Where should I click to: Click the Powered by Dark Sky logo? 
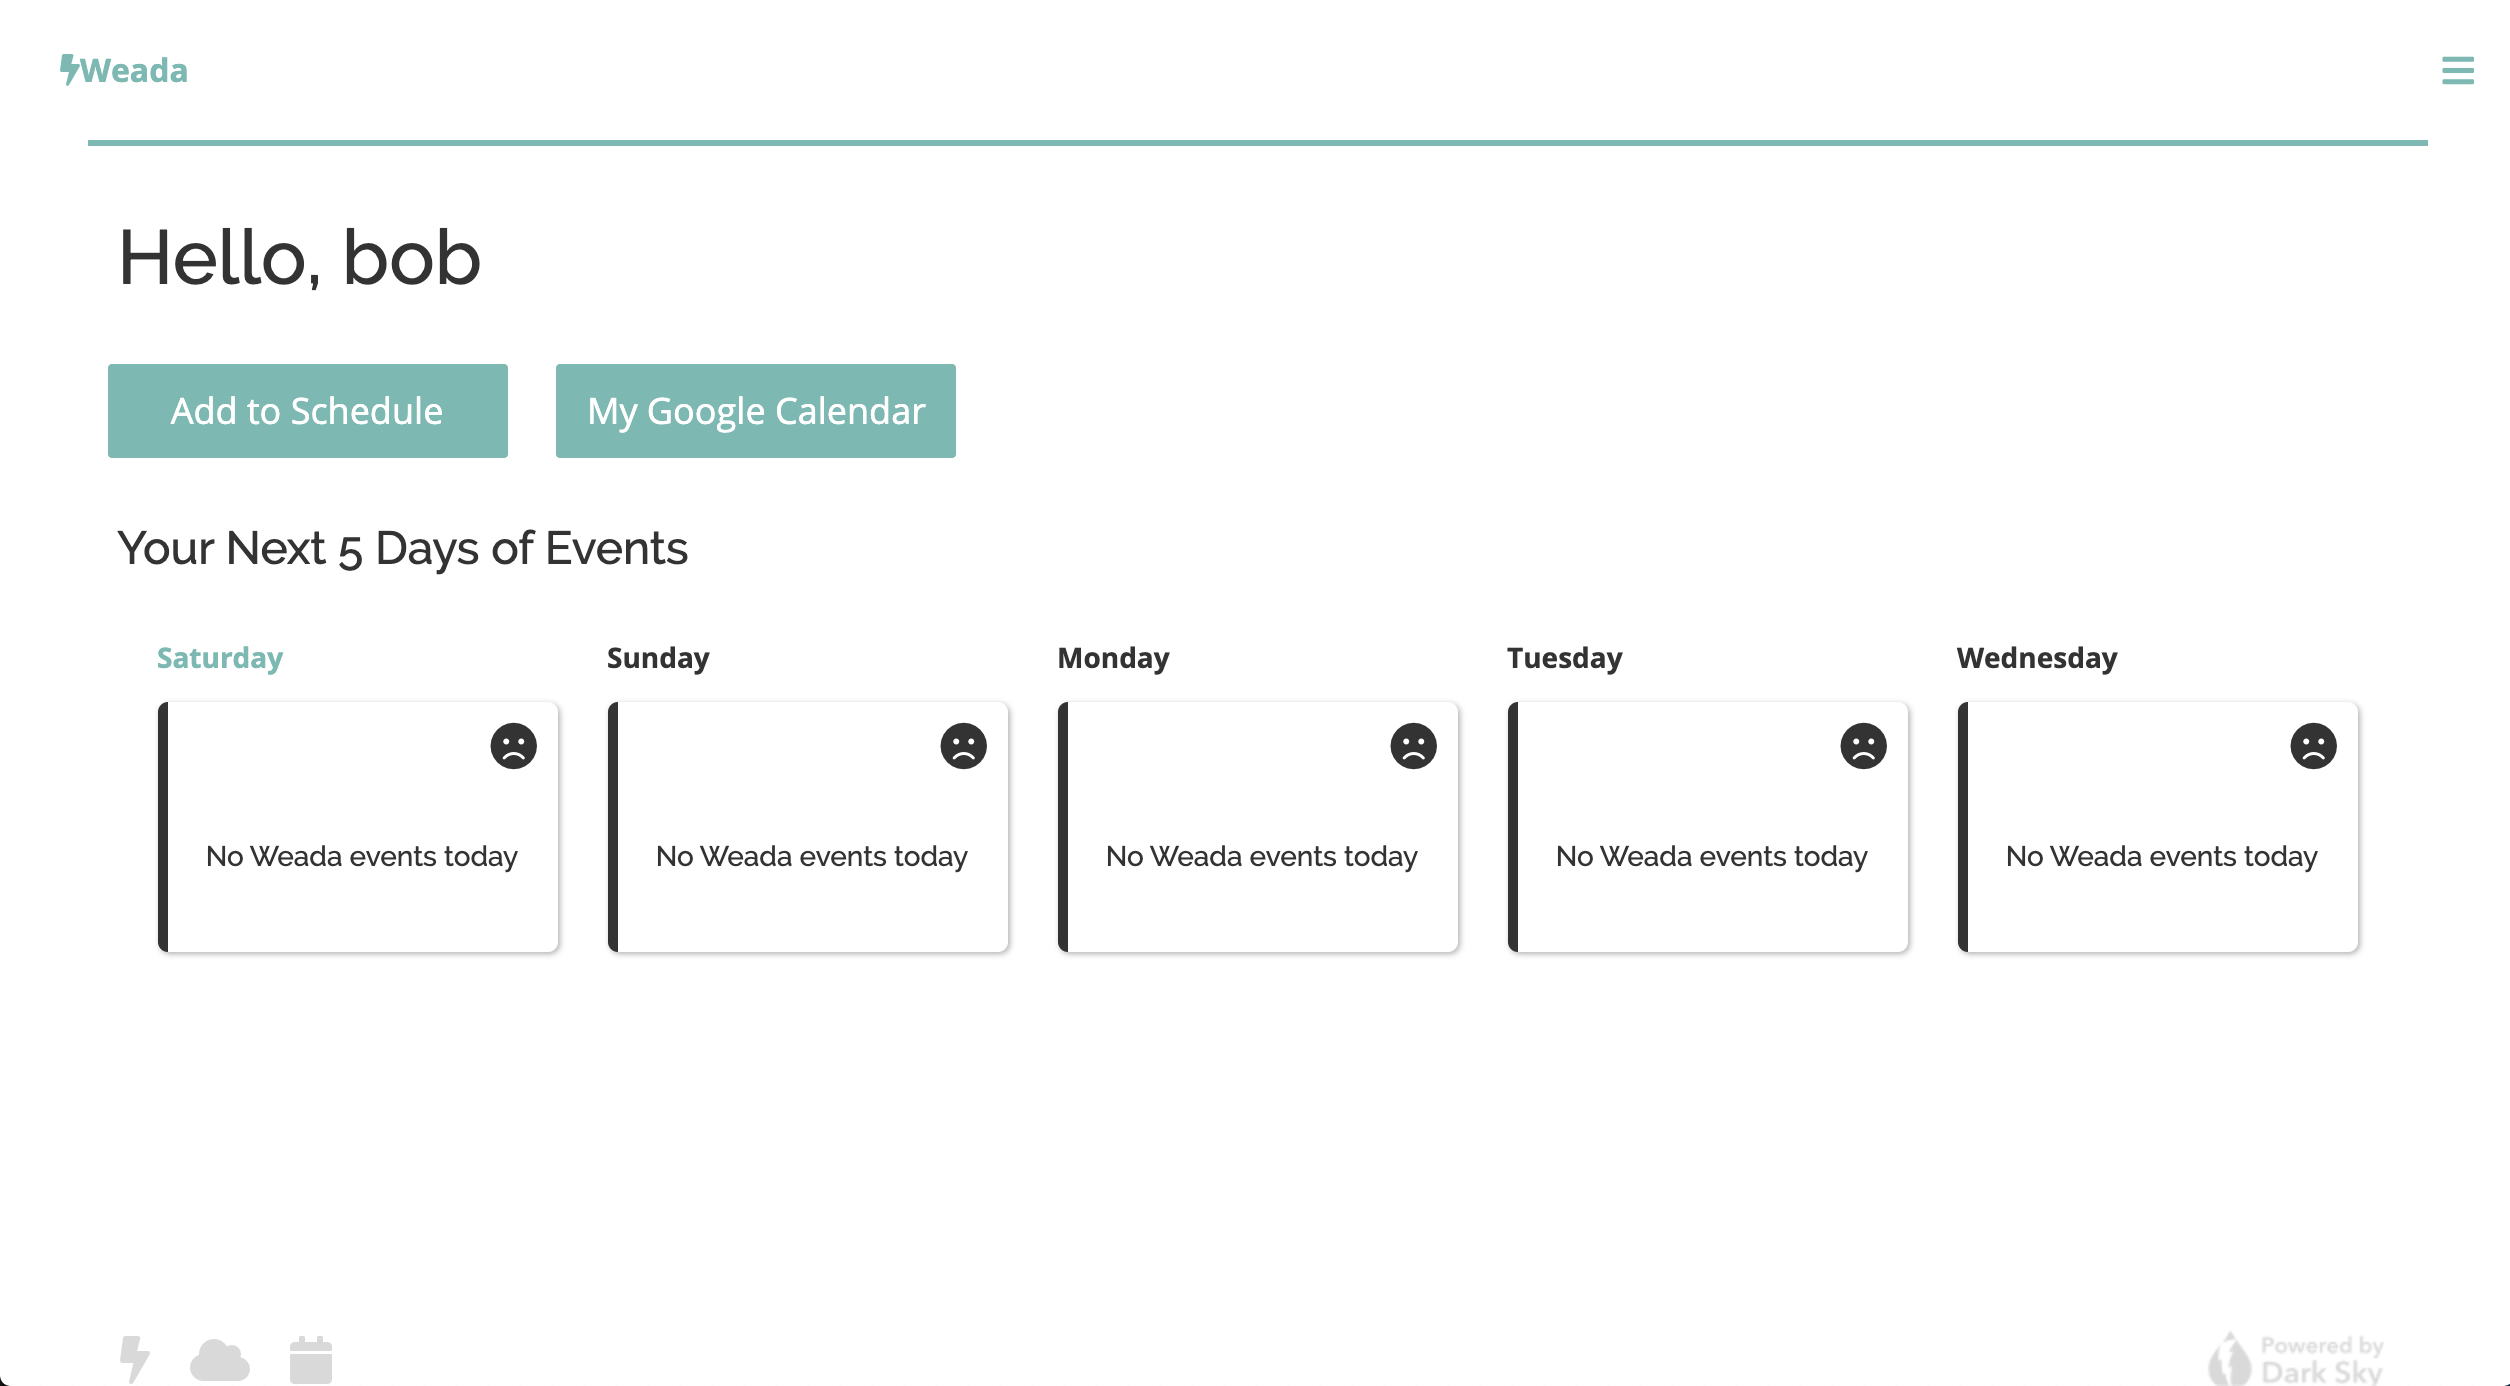[x=2297, y=1359]
